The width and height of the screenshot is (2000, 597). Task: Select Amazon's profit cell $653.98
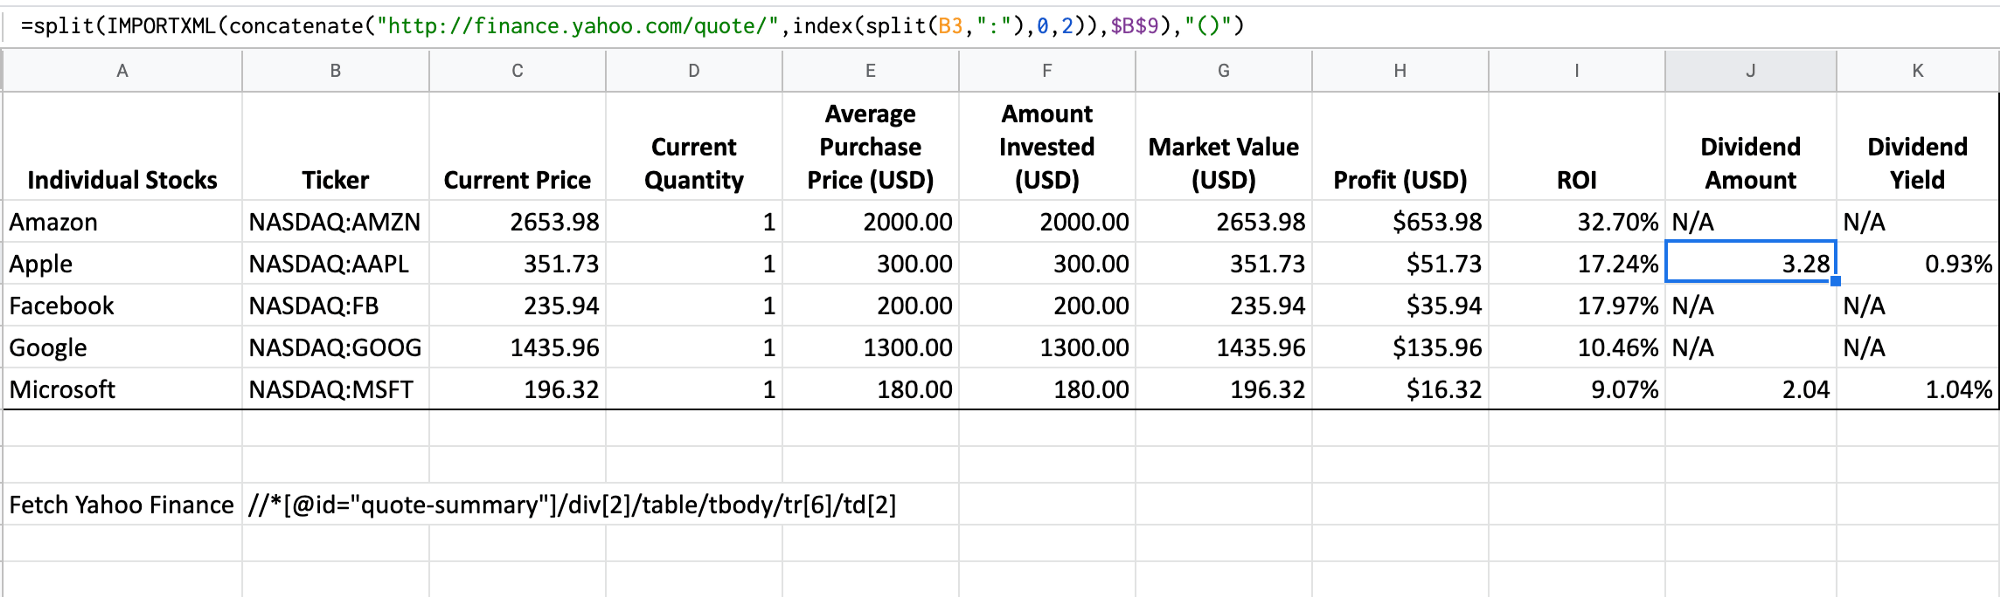point(1400,221)
